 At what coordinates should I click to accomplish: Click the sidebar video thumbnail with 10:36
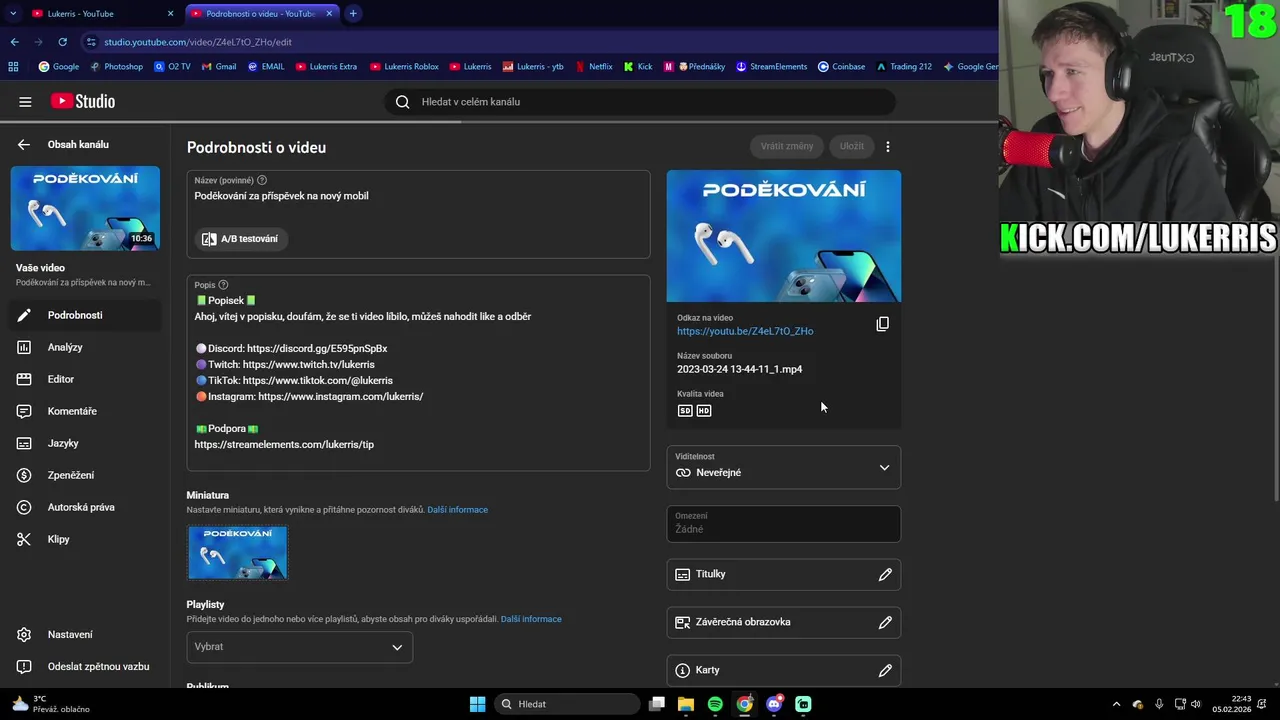[85, 208]
